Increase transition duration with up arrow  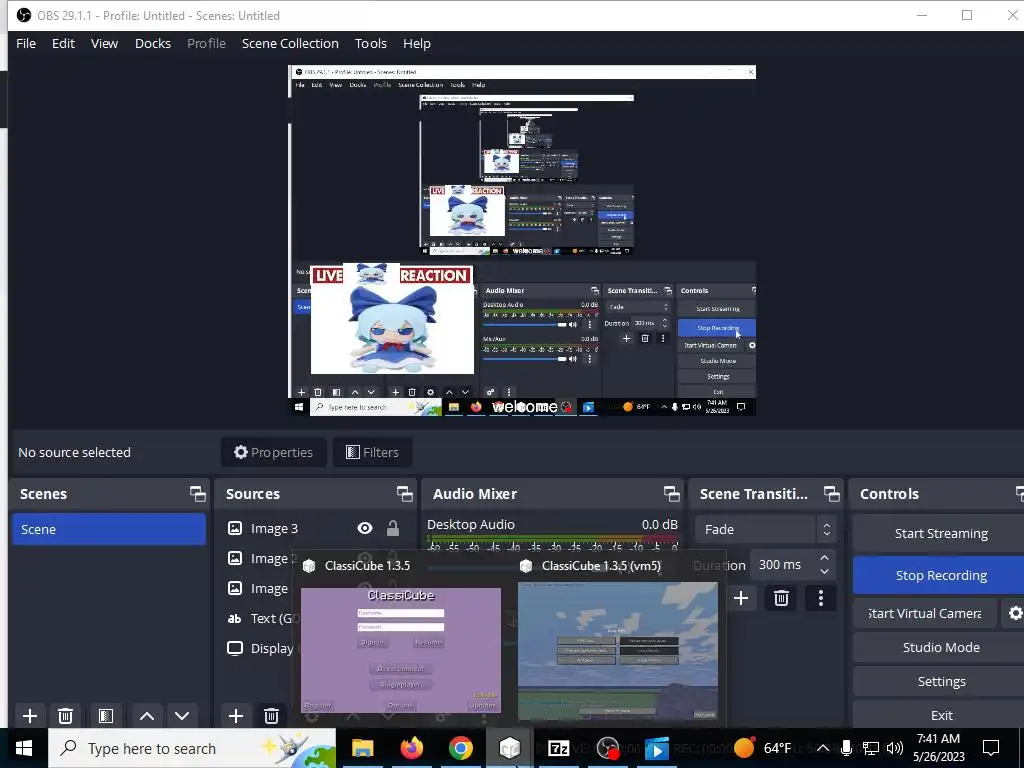824,558
